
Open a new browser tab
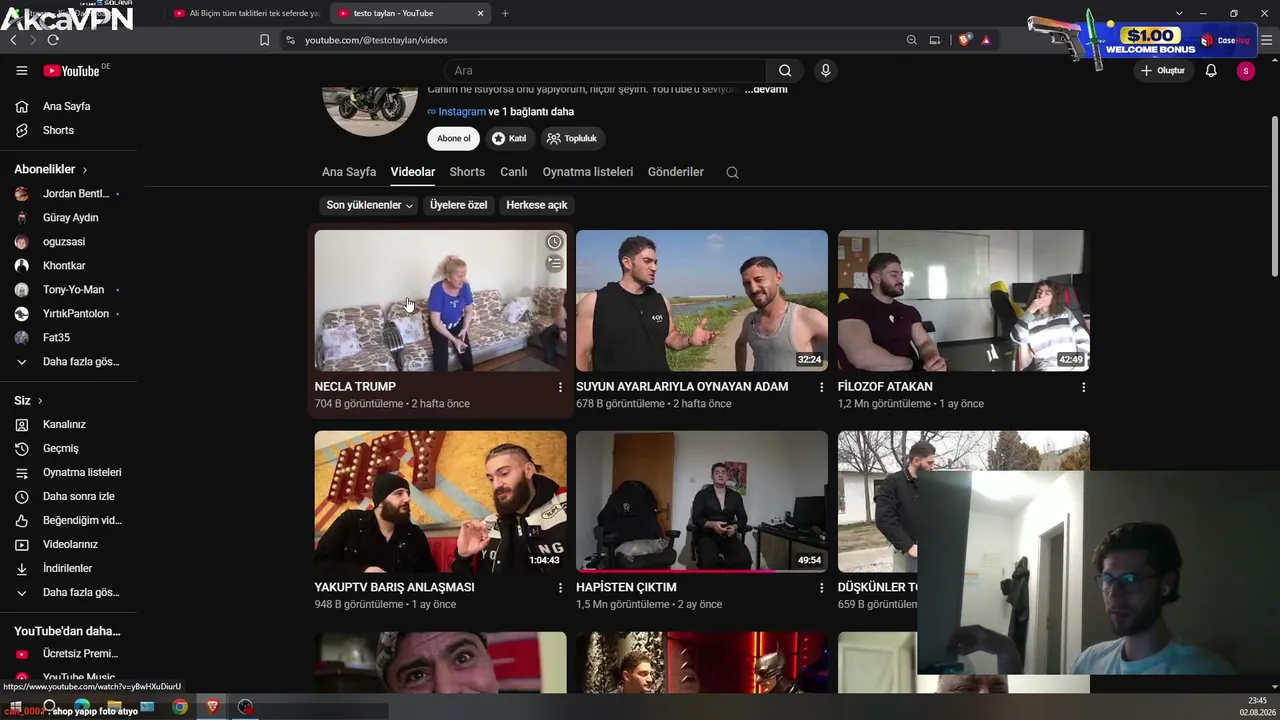click(505, 13)
